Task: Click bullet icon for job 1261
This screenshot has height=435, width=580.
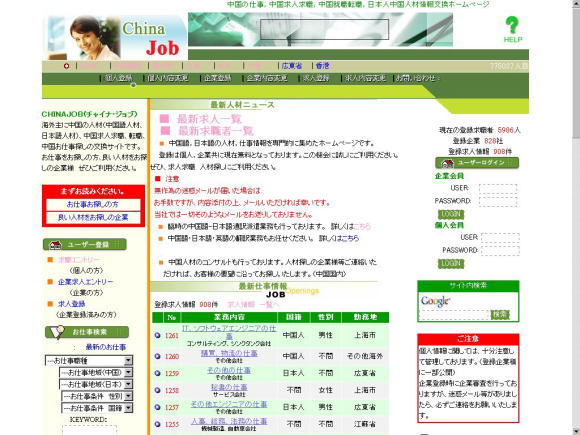Action: click(x=158, y=335)
